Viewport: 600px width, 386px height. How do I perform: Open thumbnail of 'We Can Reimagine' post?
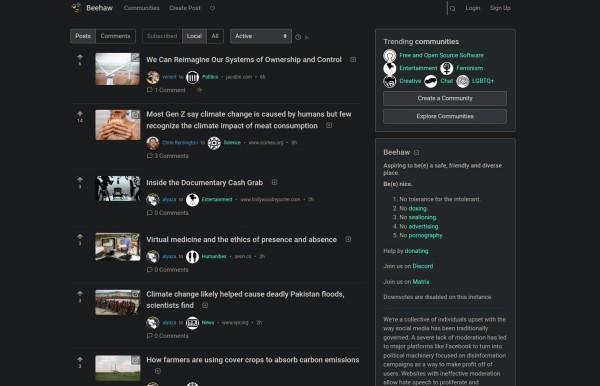(x=117, y=69)
